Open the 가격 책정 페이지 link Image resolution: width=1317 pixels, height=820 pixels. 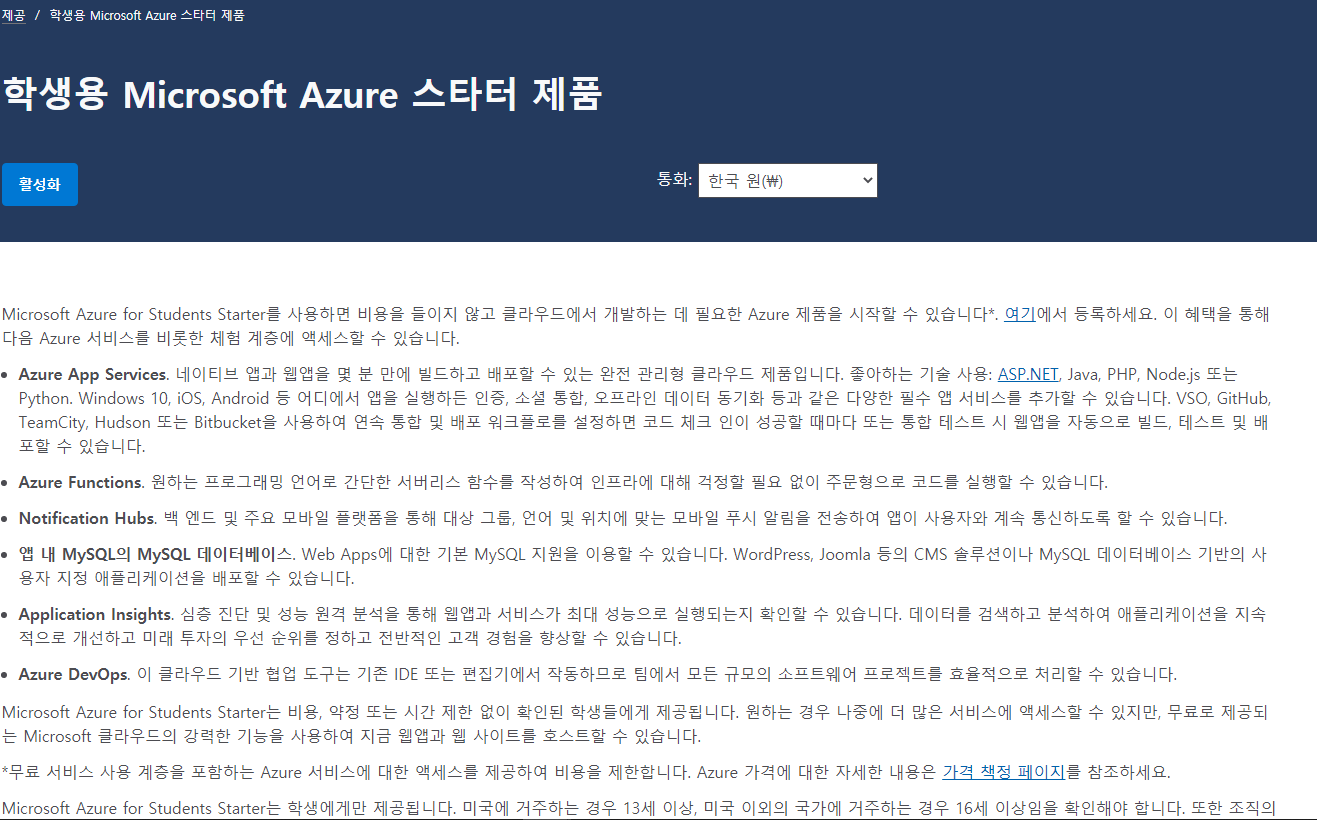pos(1004,772)
